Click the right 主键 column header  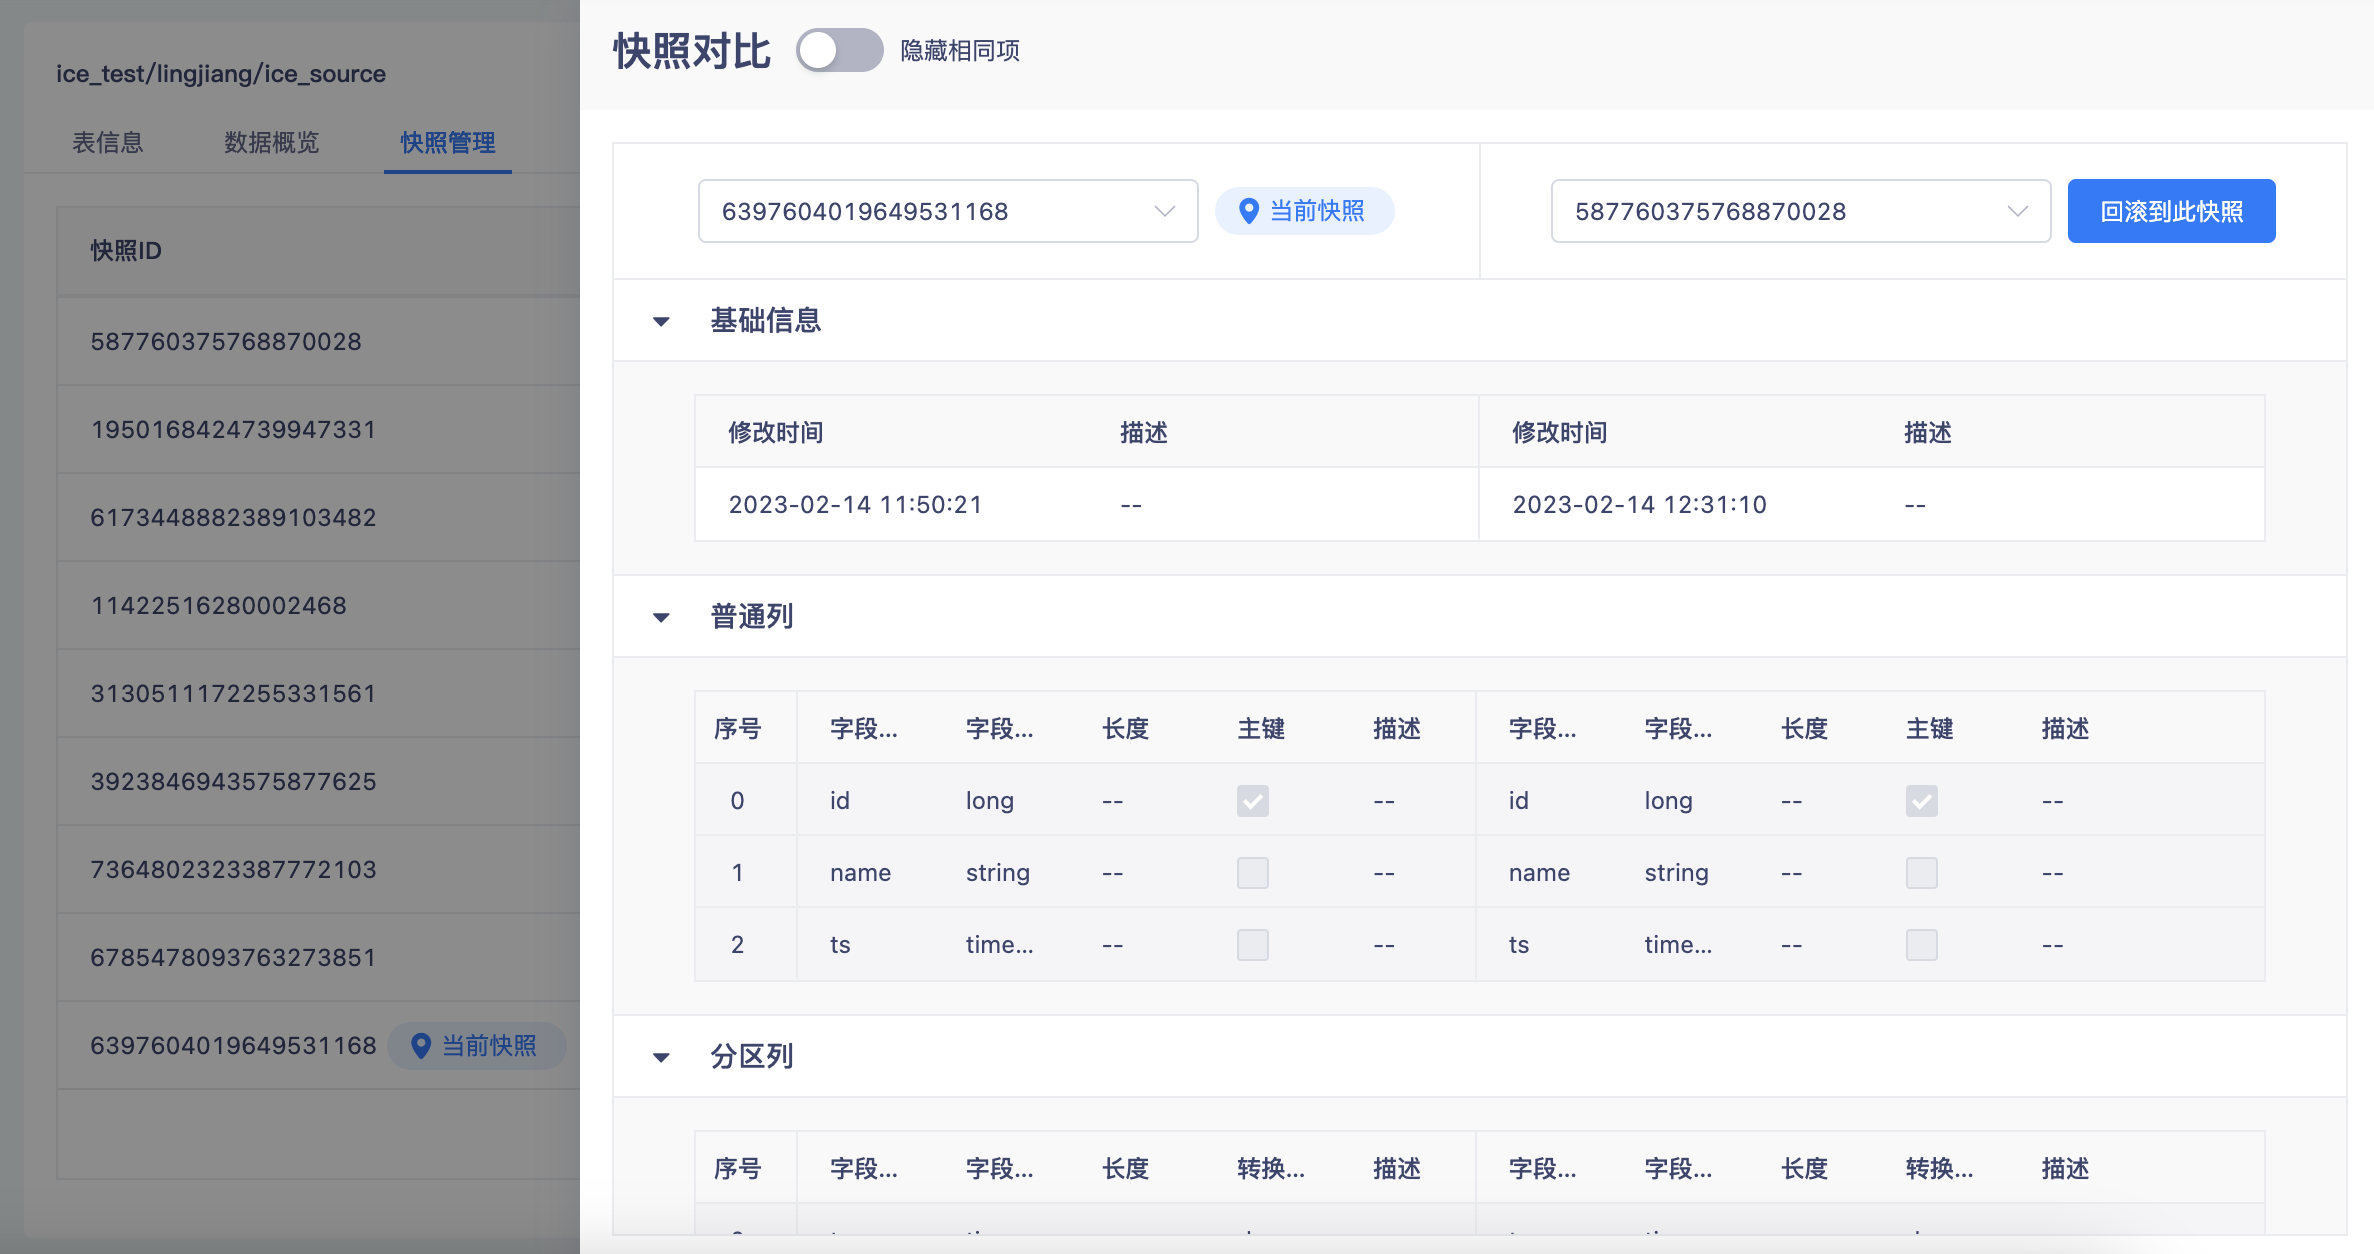pos(1930,728)
